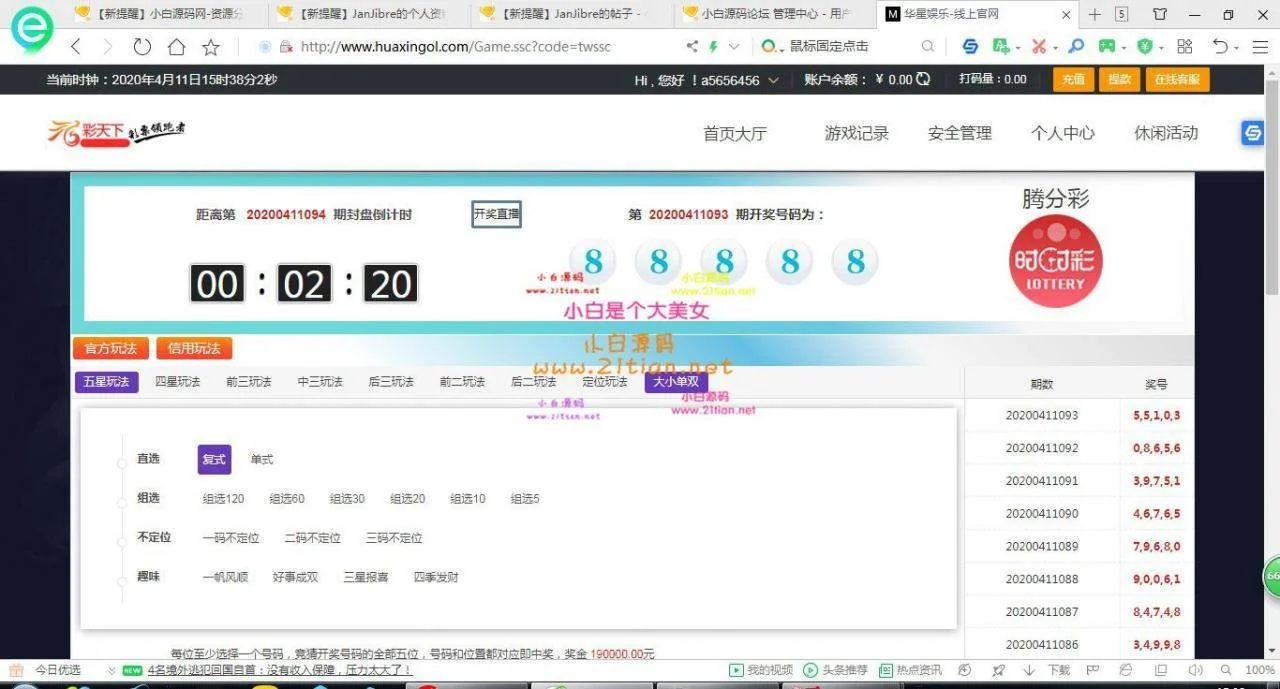The width and height of the screenshot is (1280, 689).
Task: Bookmark page with the star icon
Action: click(x=211, y=47)
